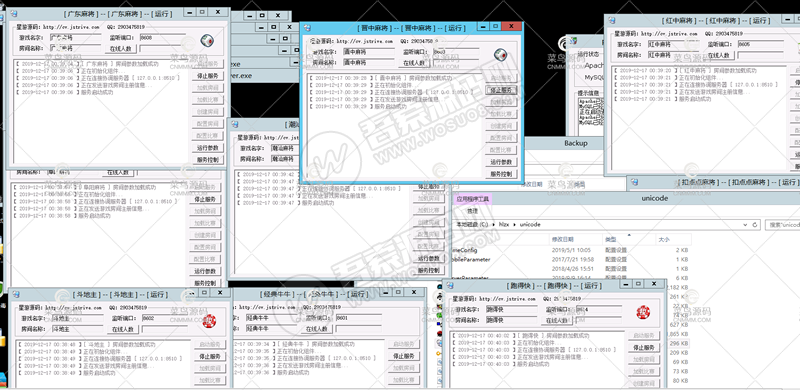Click 在线人数 in 跑得快 window
Viewport: 800px width, 390px height.
(x=557, y=321)
